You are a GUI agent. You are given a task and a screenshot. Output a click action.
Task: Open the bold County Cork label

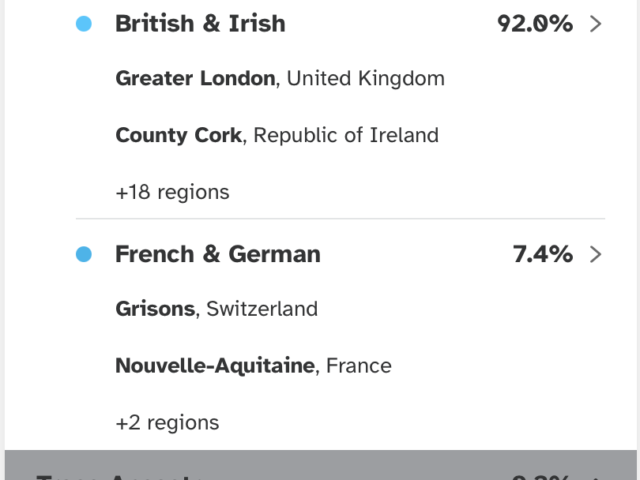click(178, 135)
